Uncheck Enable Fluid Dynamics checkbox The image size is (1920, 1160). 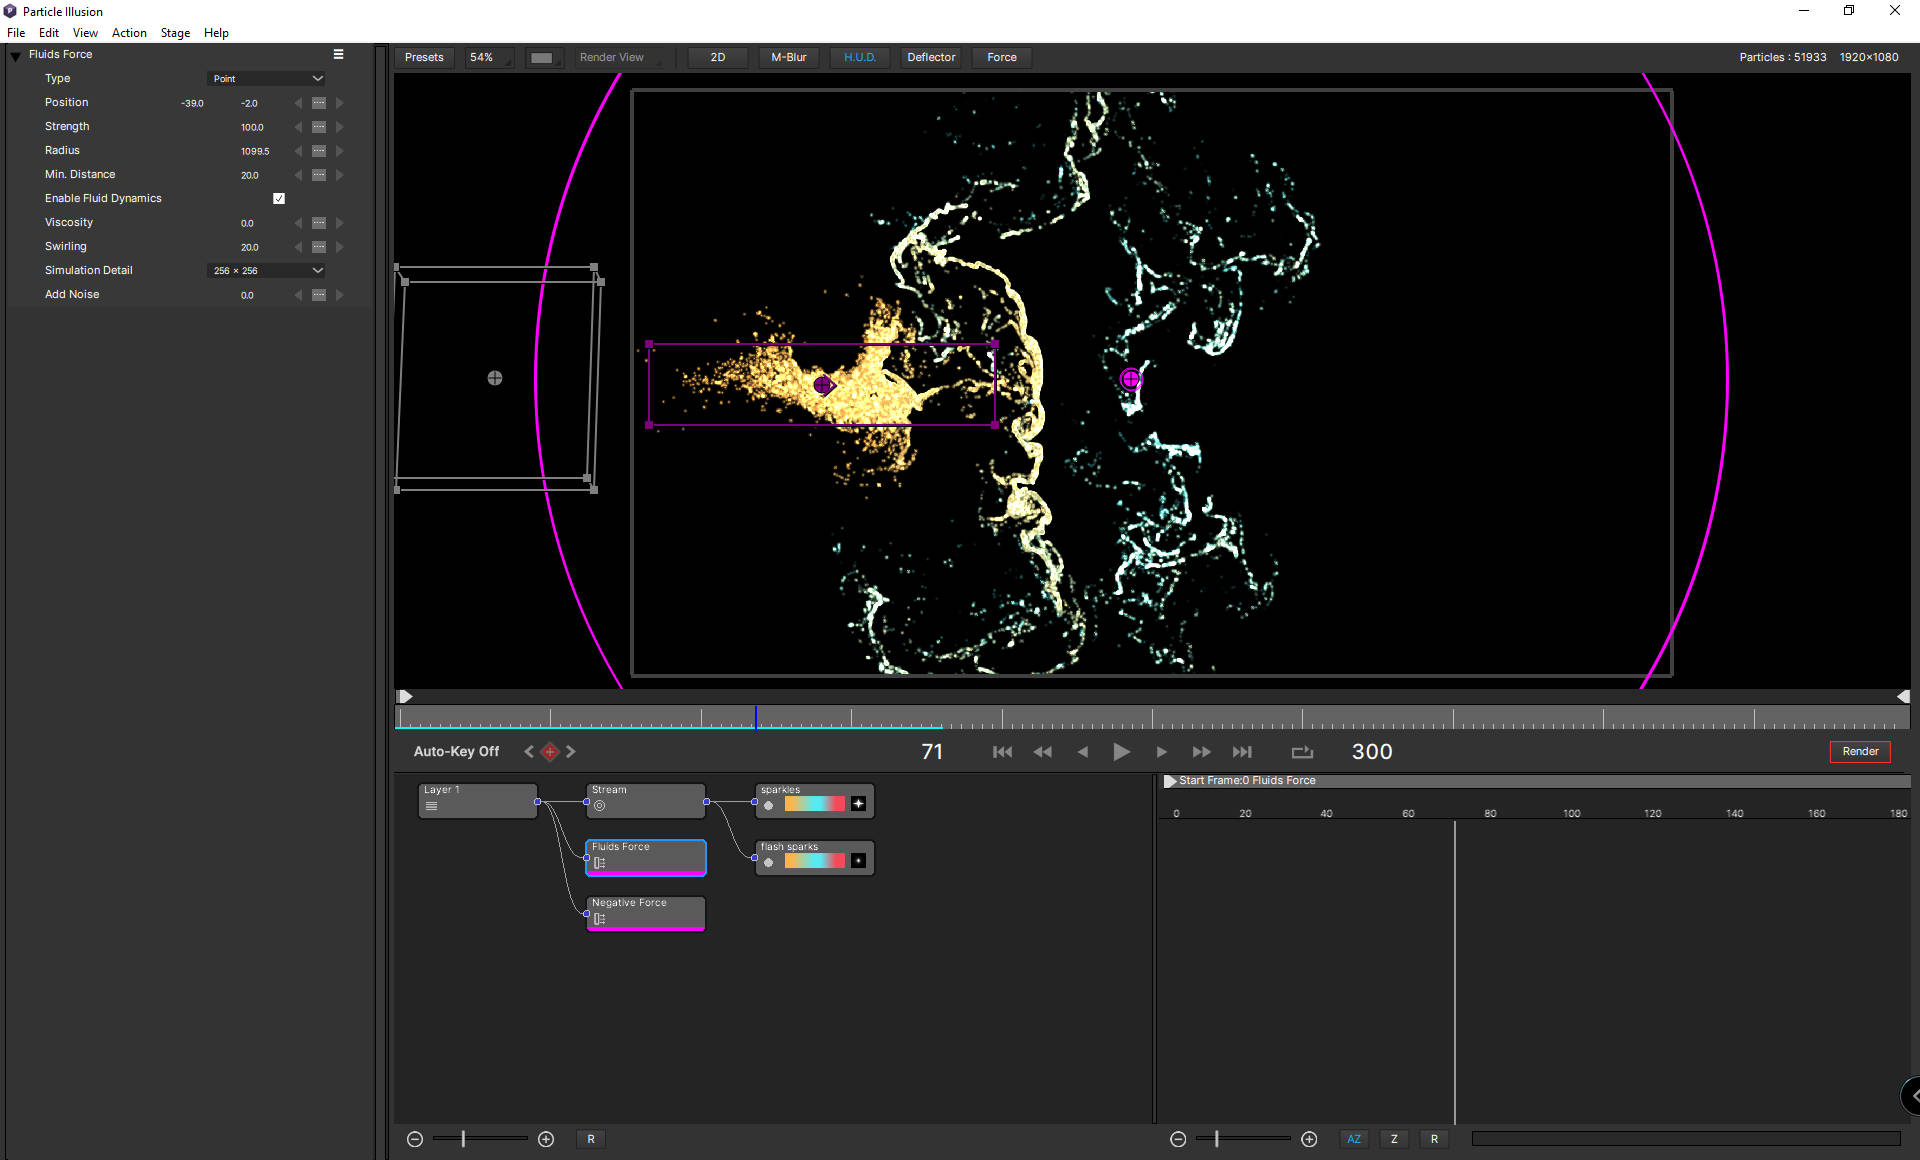(279, 199)
